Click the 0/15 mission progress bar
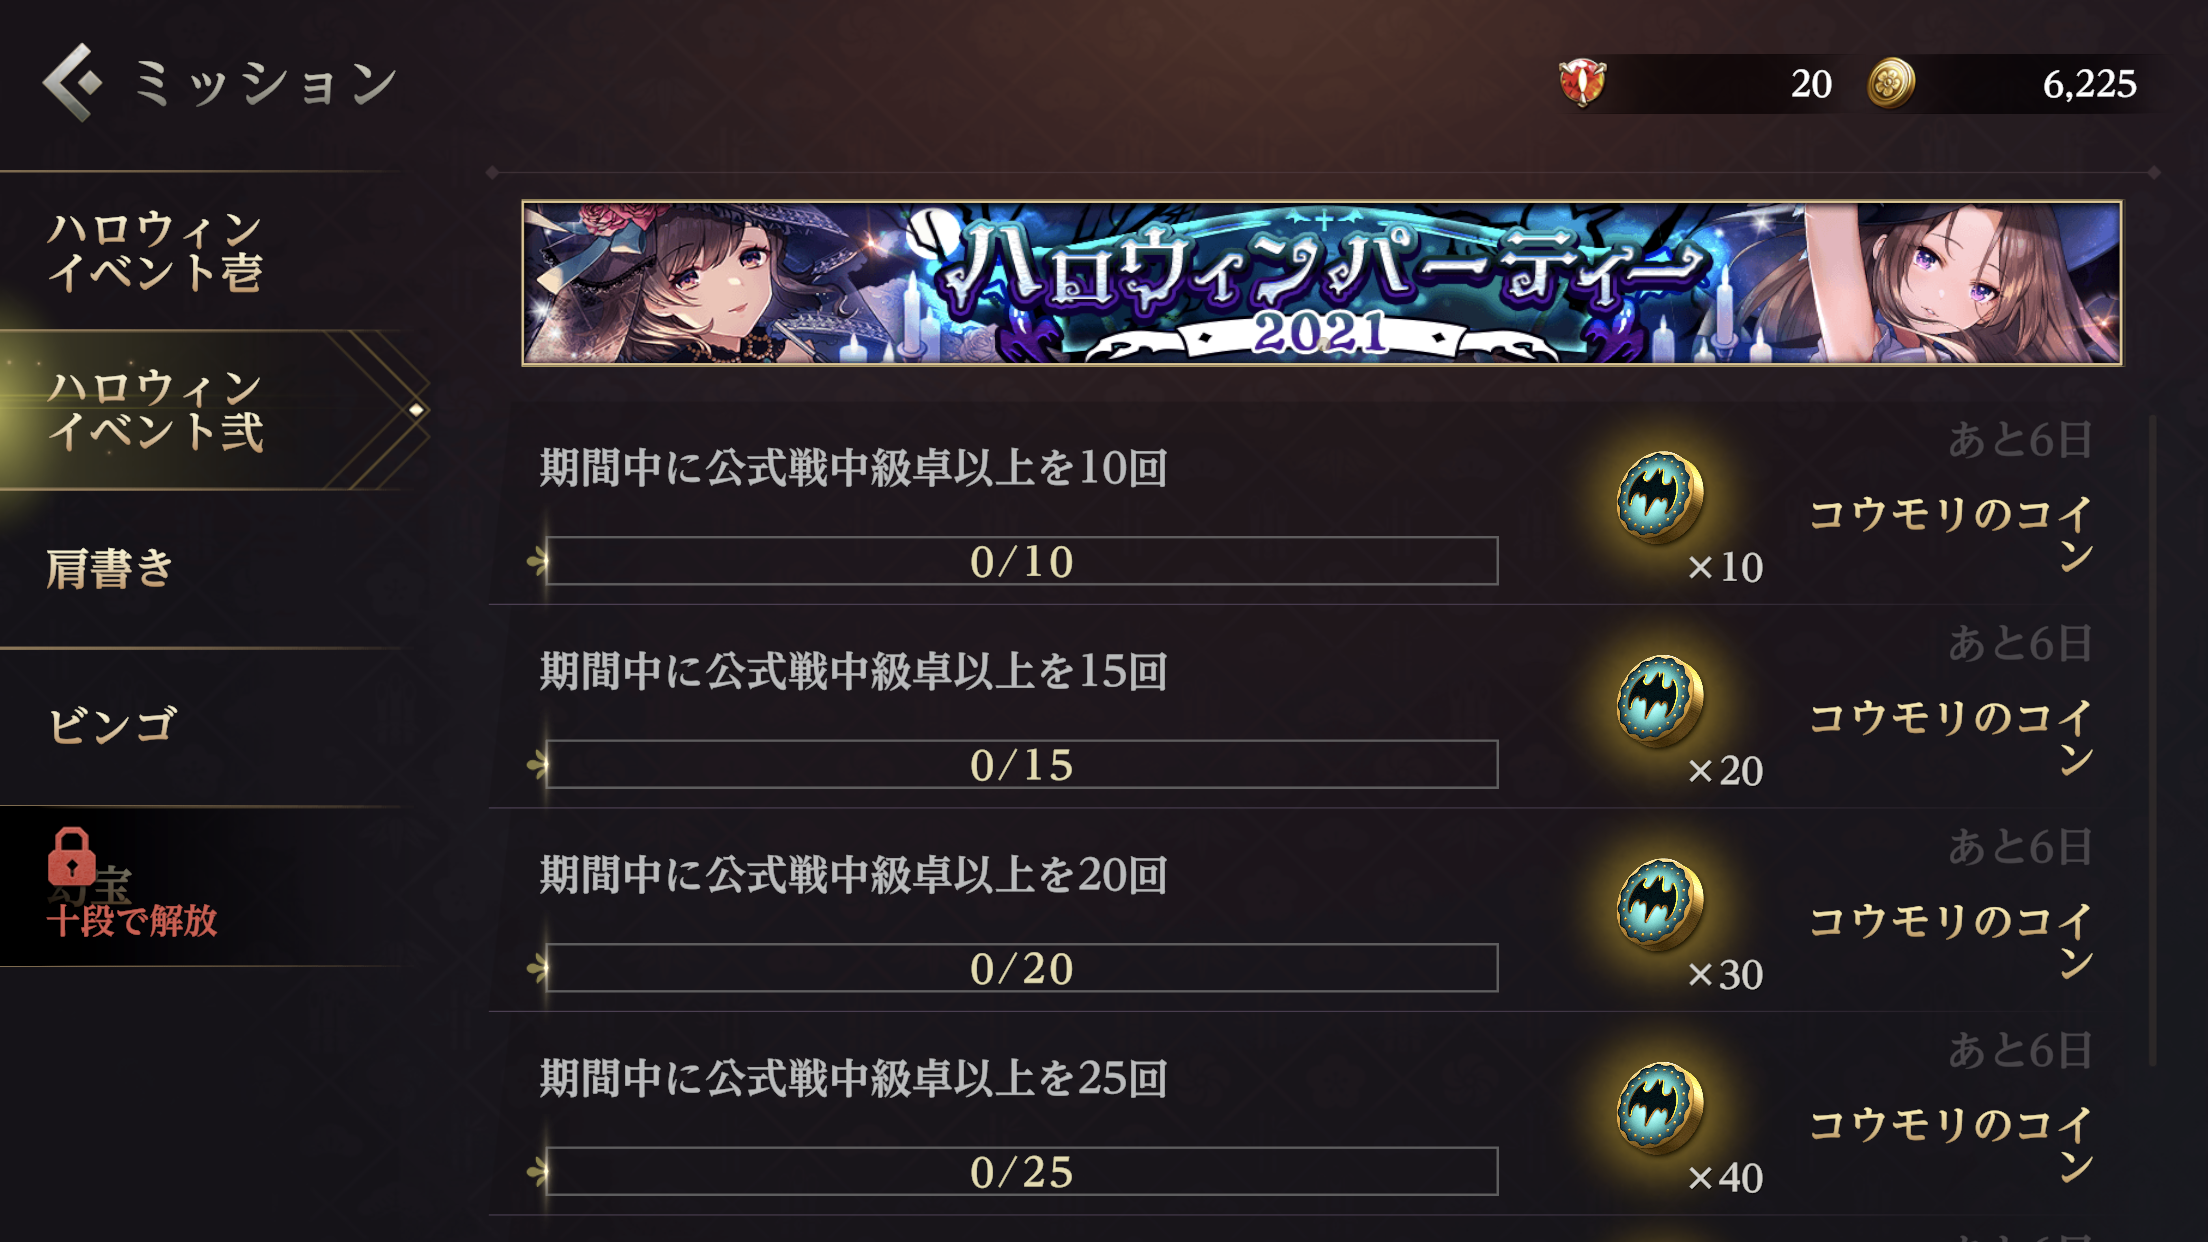Image resolution: width=2208 pixels, height=1242 pixels. coord(1021,765)
